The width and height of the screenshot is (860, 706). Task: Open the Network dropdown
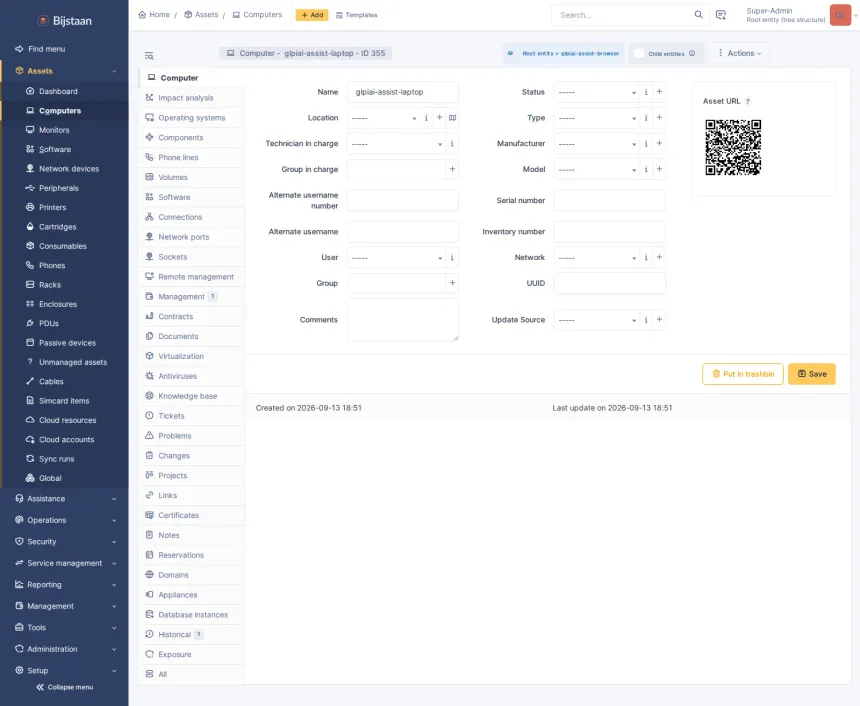597,257
